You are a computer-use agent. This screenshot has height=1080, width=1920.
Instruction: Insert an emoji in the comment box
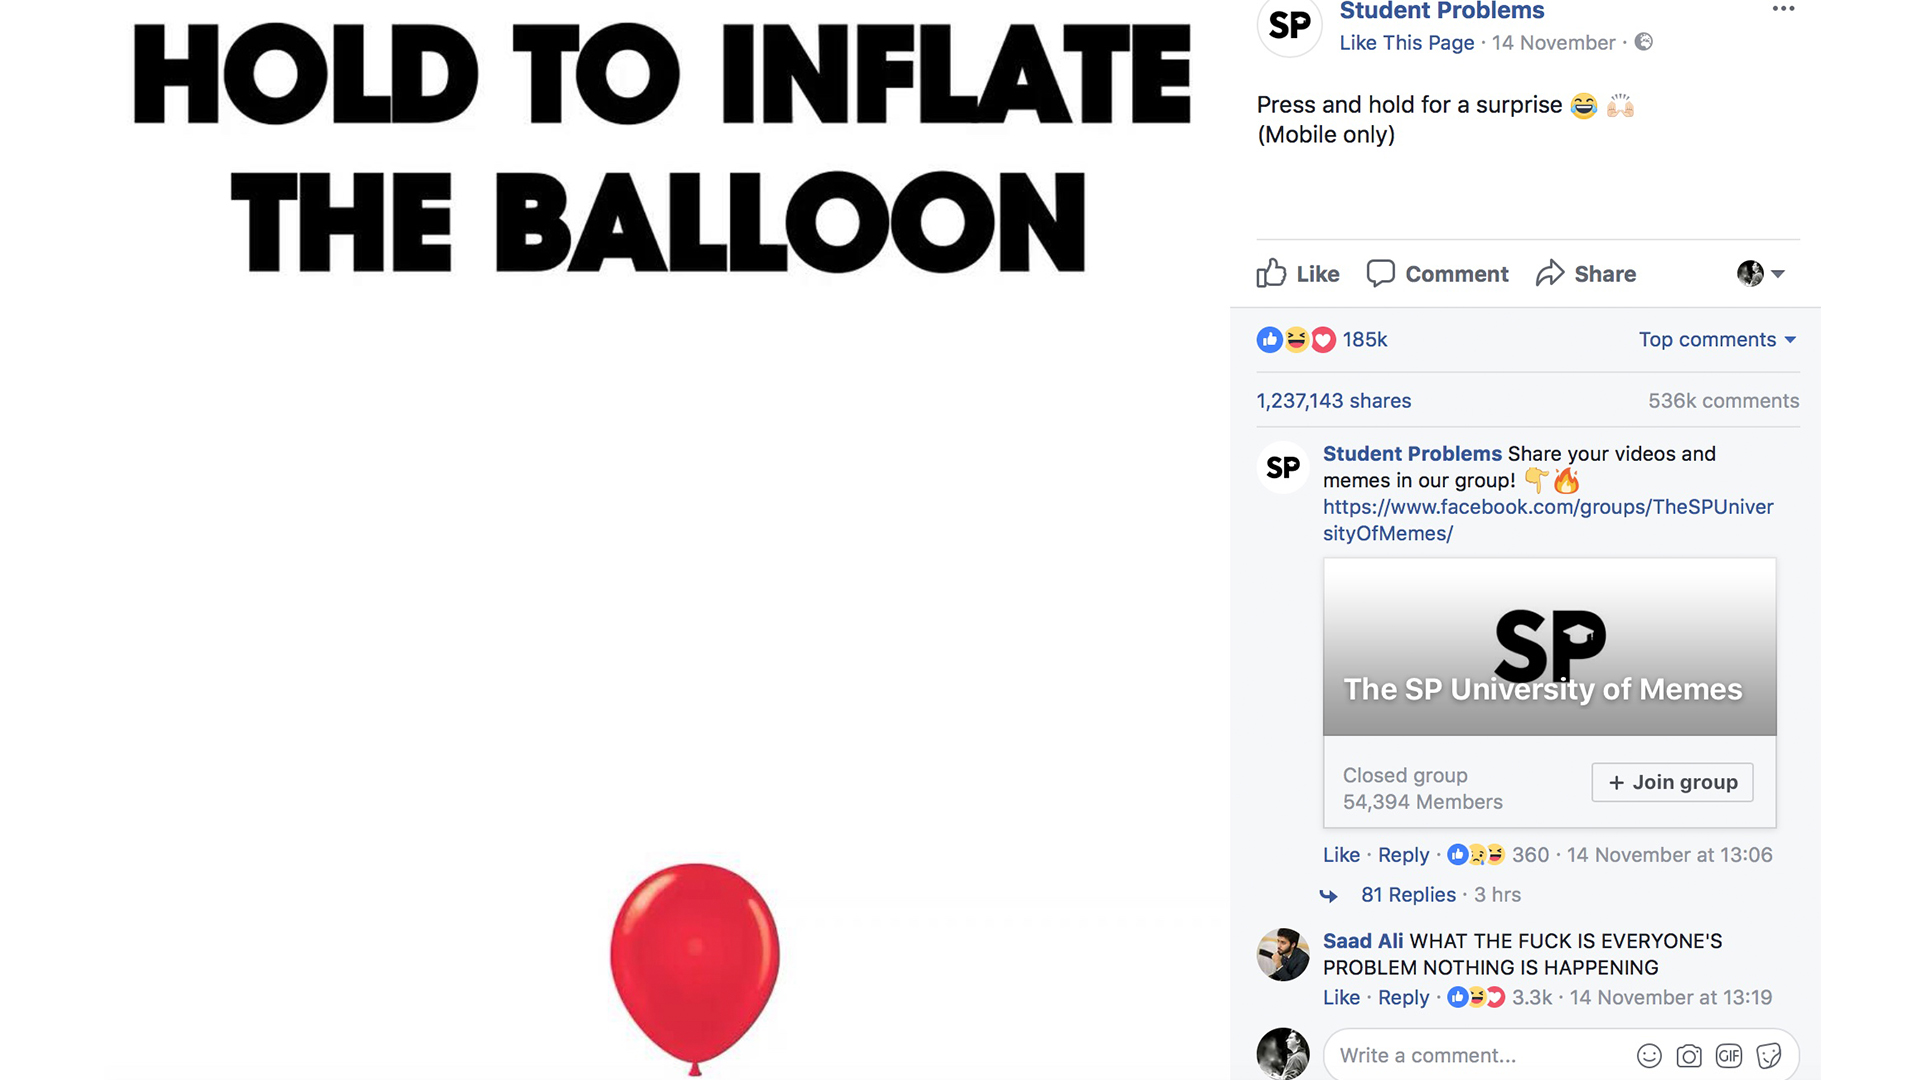pyautogui.click(x=1649, y=1055)
